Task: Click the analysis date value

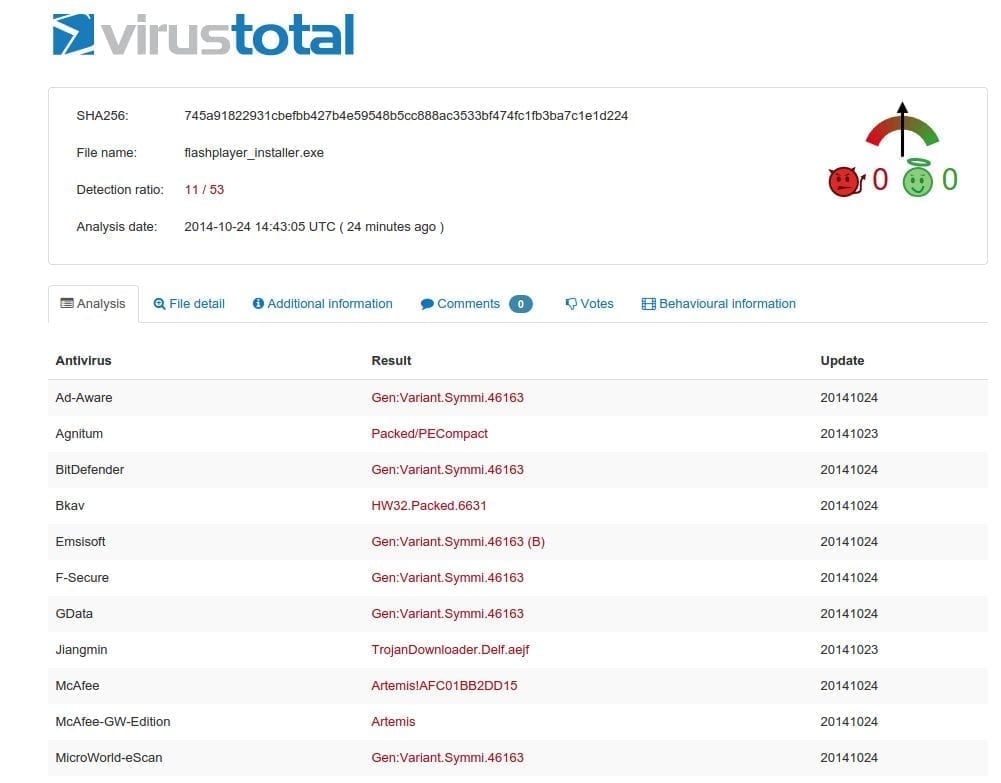Action: point(314,227)
